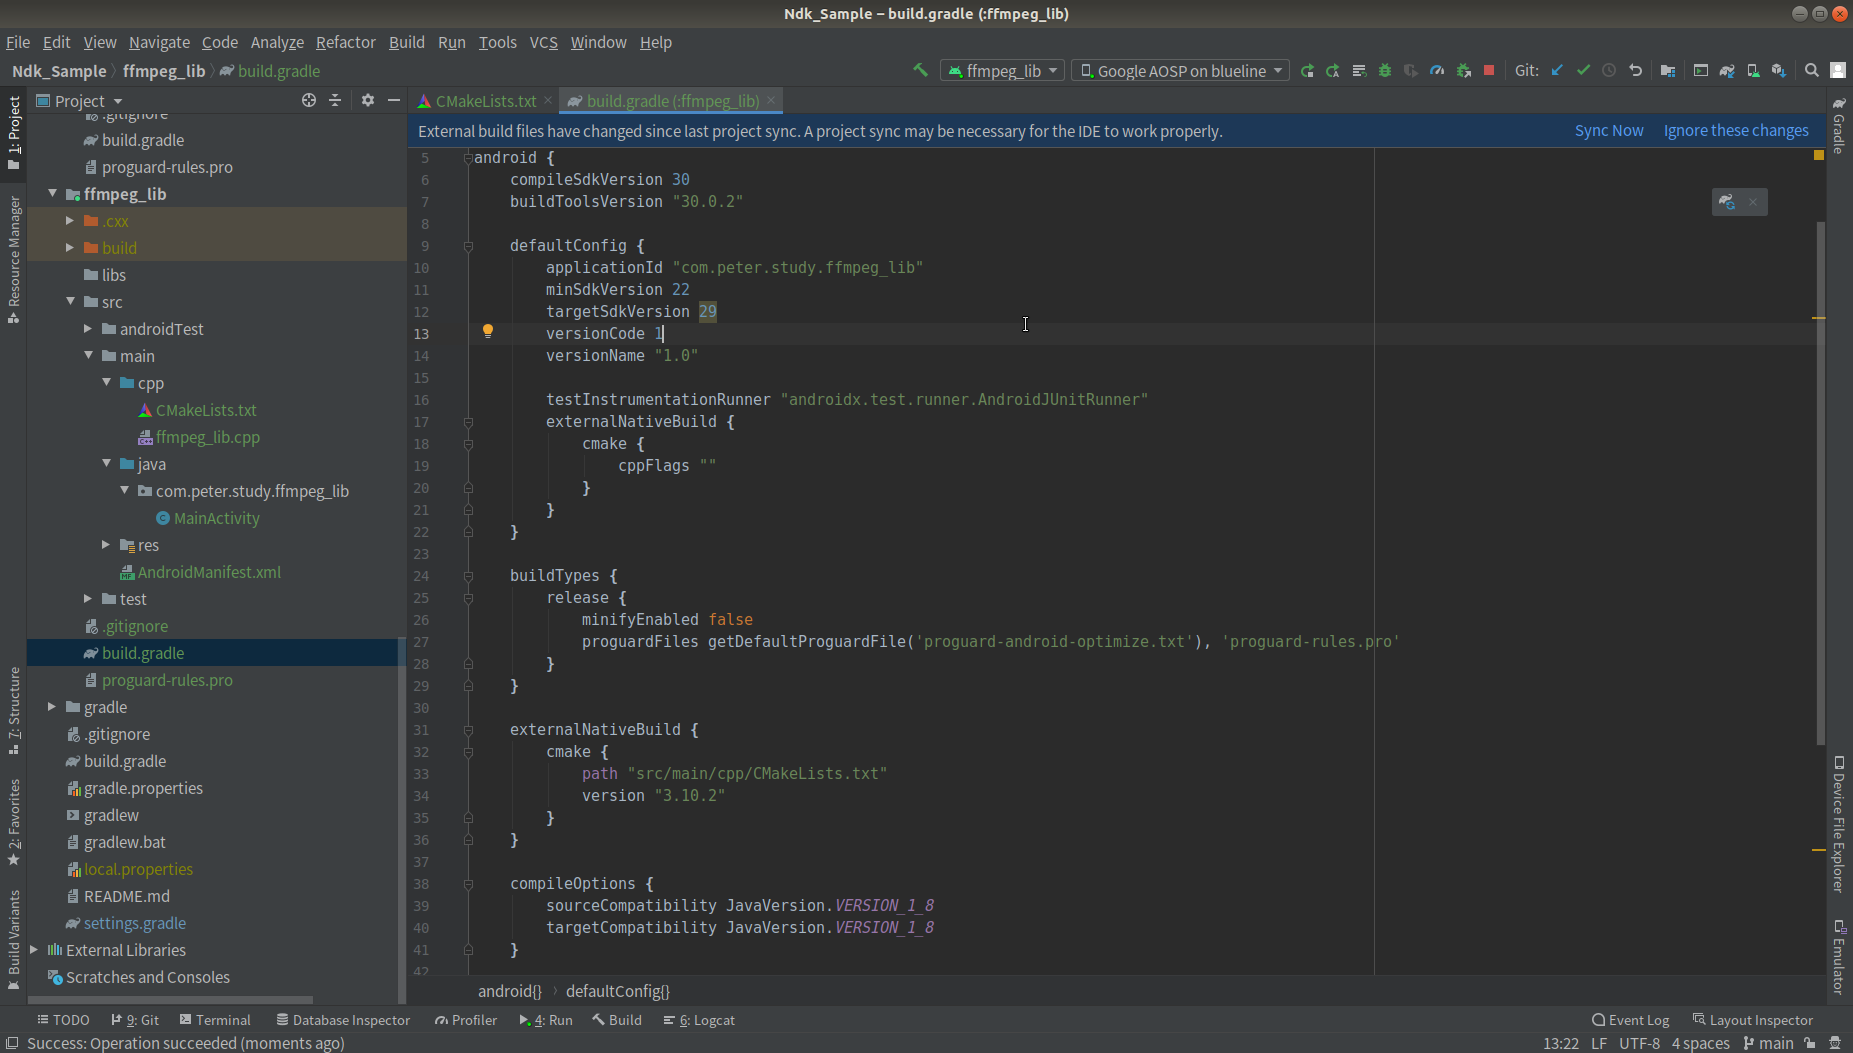The height and width of the screenshot is (1053, 1853).
Task: Collapse the ffmpeg_lib tree node
Action: coord(52,193)
